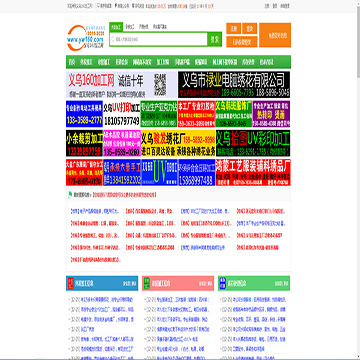Screen dimensions: 360x360
Task: Focus the search keyword input field
Action: click(158, 39)
